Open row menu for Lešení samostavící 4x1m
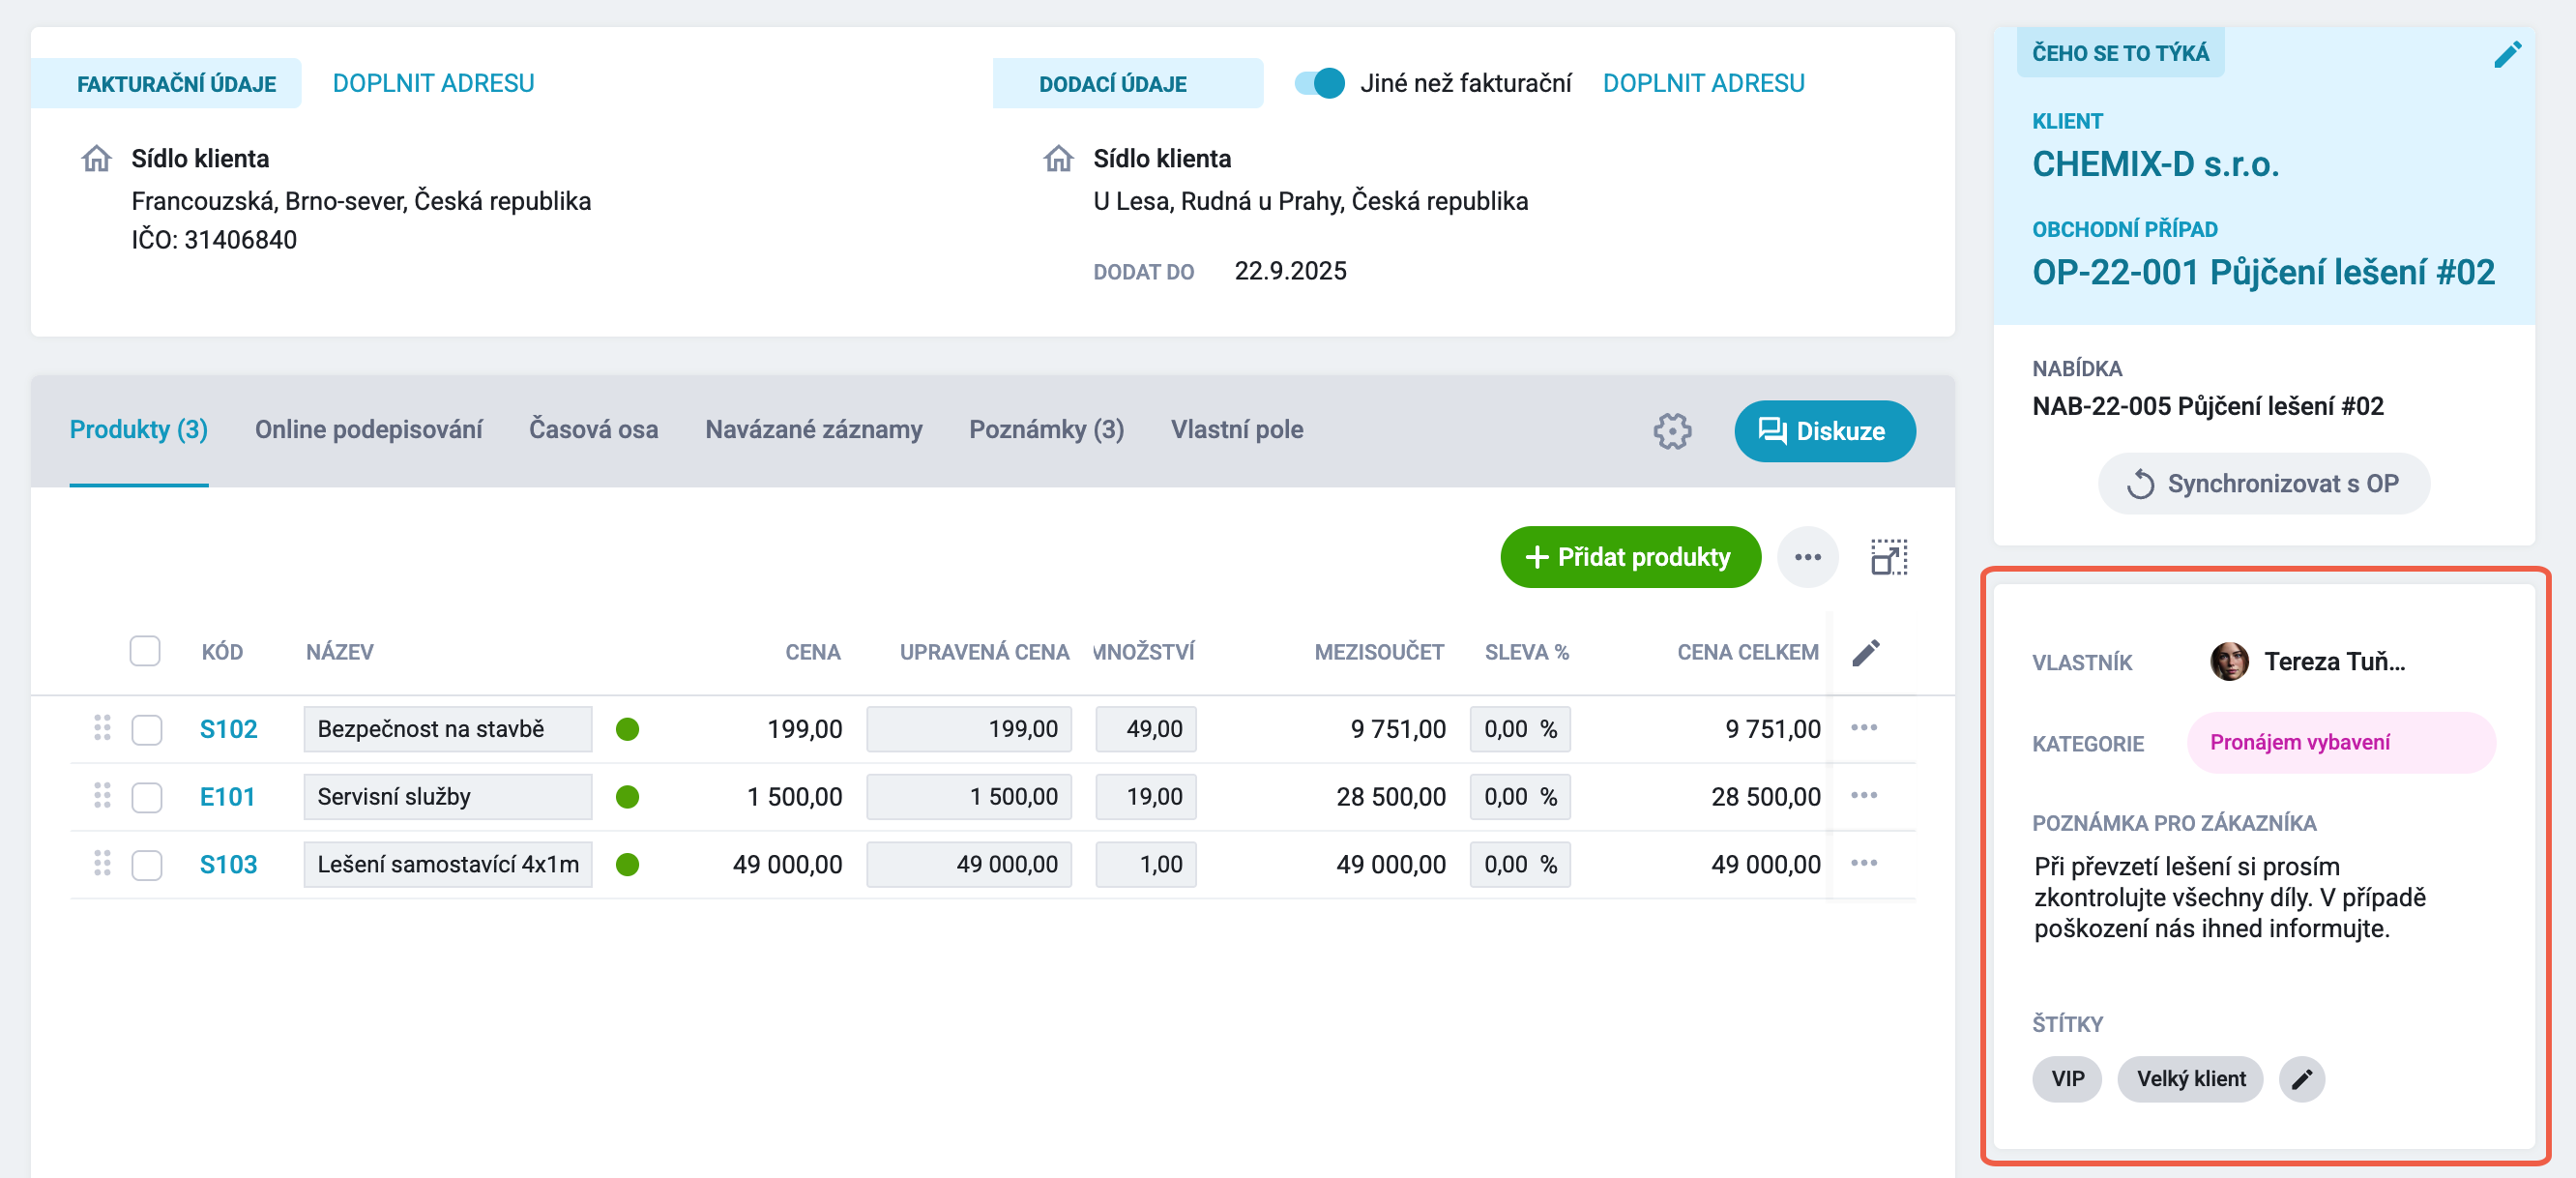The image size is (2576, 1178). [1863, 863]
